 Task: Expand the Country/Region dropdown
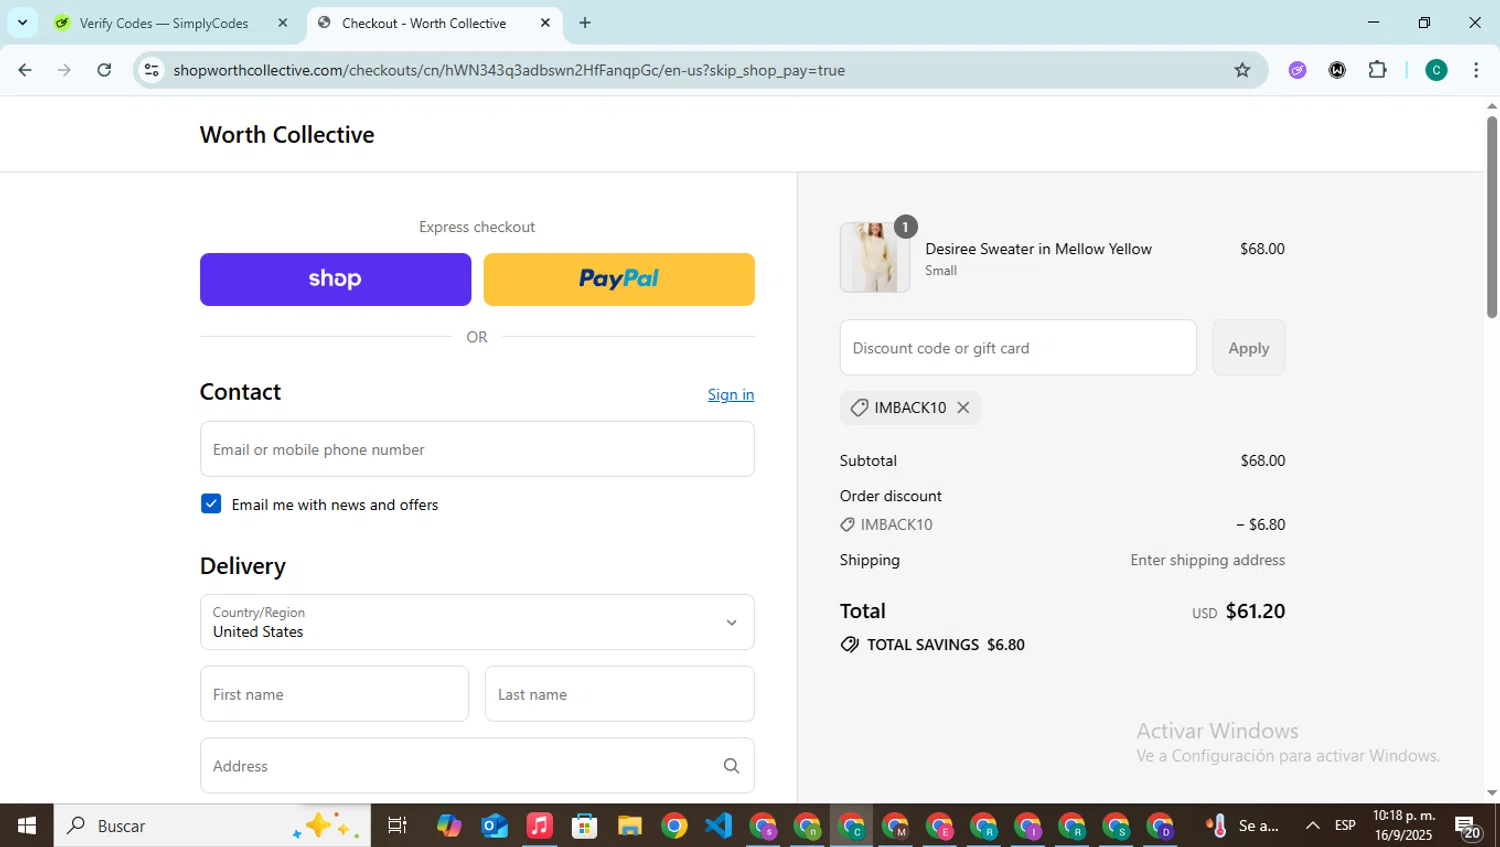click(x=477, y=622)
